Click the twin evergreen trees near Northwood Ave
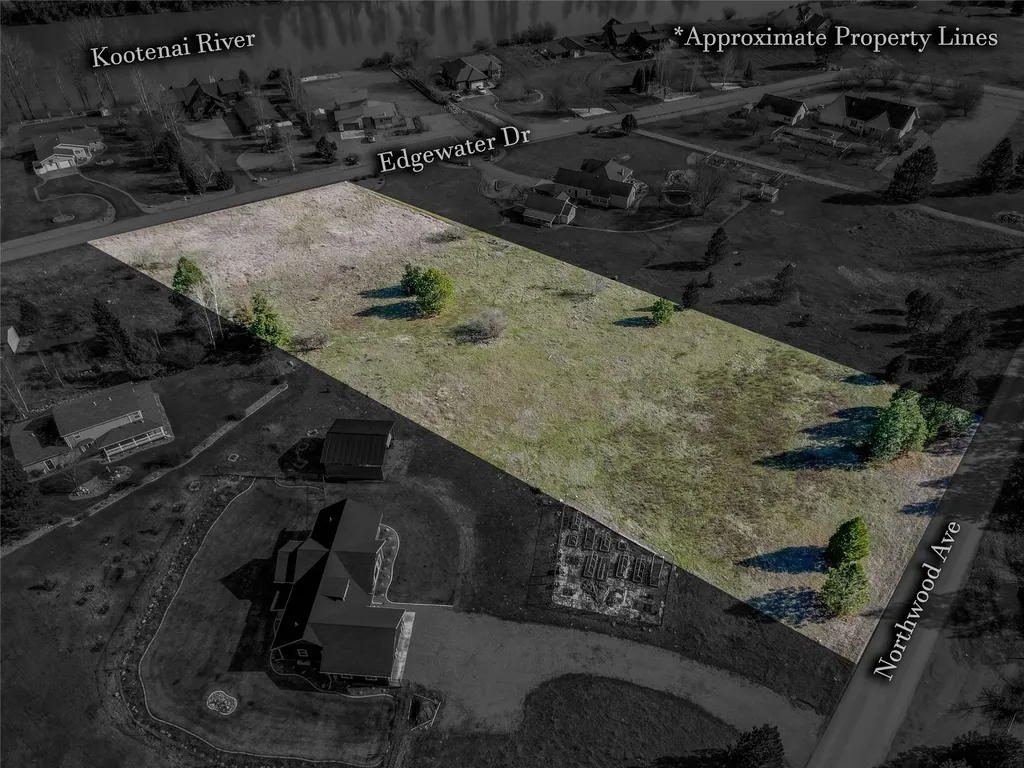This screenshot has height=768, width=1024. (846, 567)
